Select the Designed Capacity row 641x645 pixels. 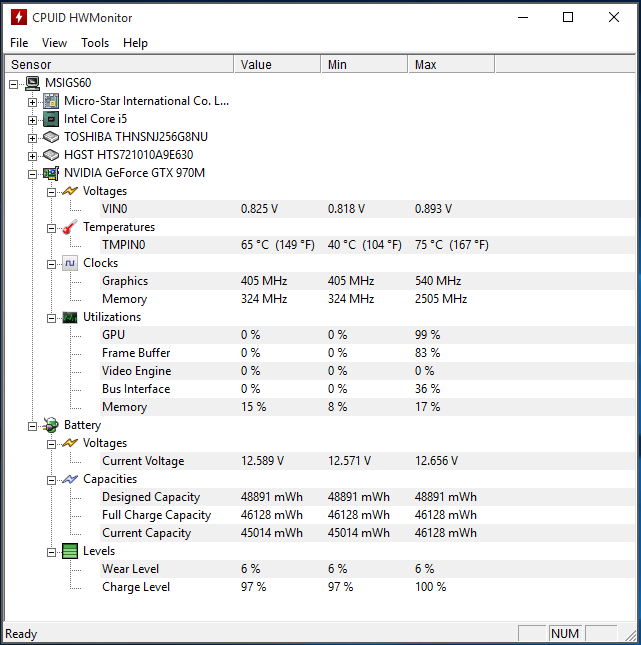click(367, 497)
